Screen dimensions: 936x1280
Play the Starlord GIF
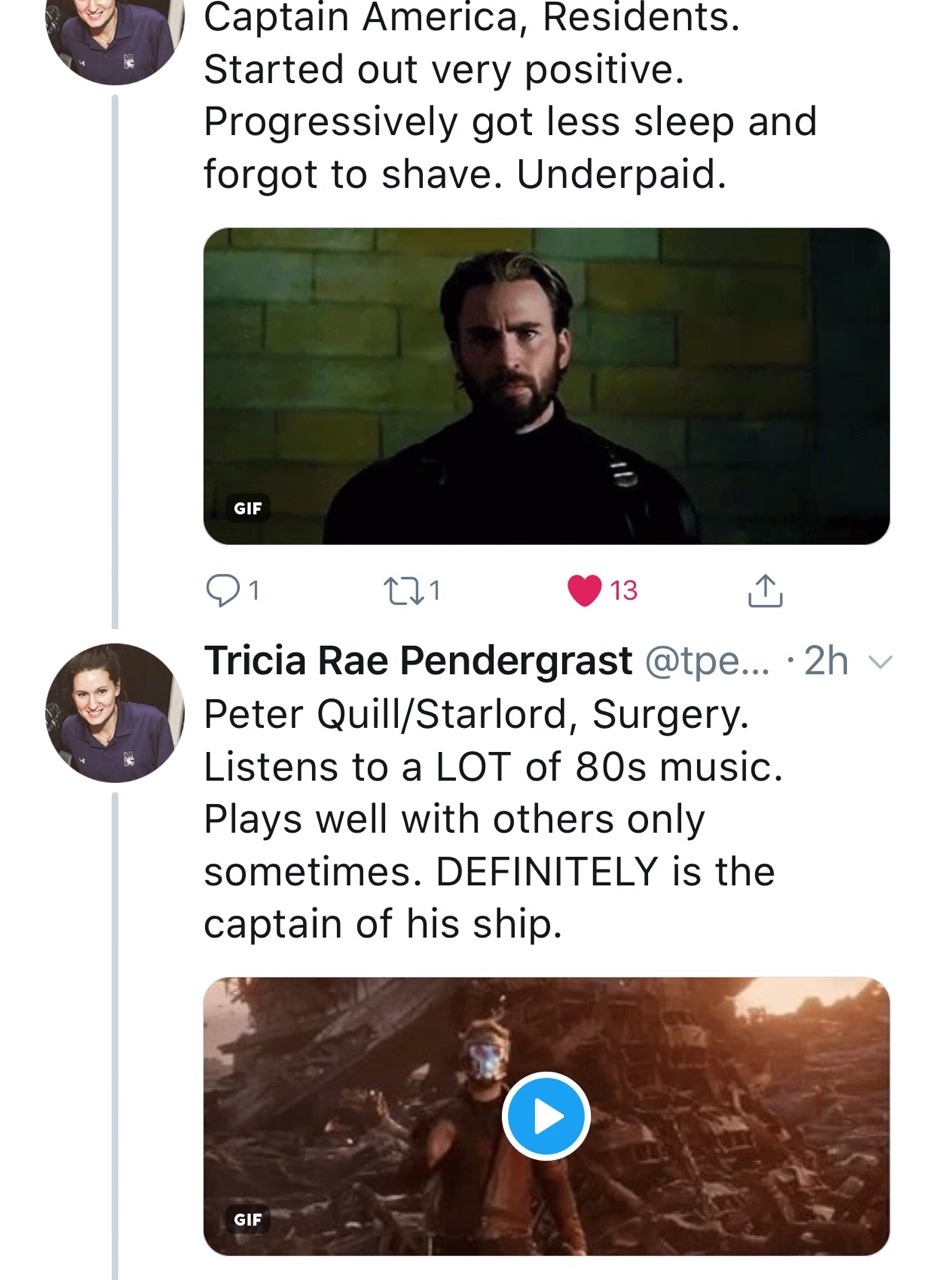tap(546, 1116)
